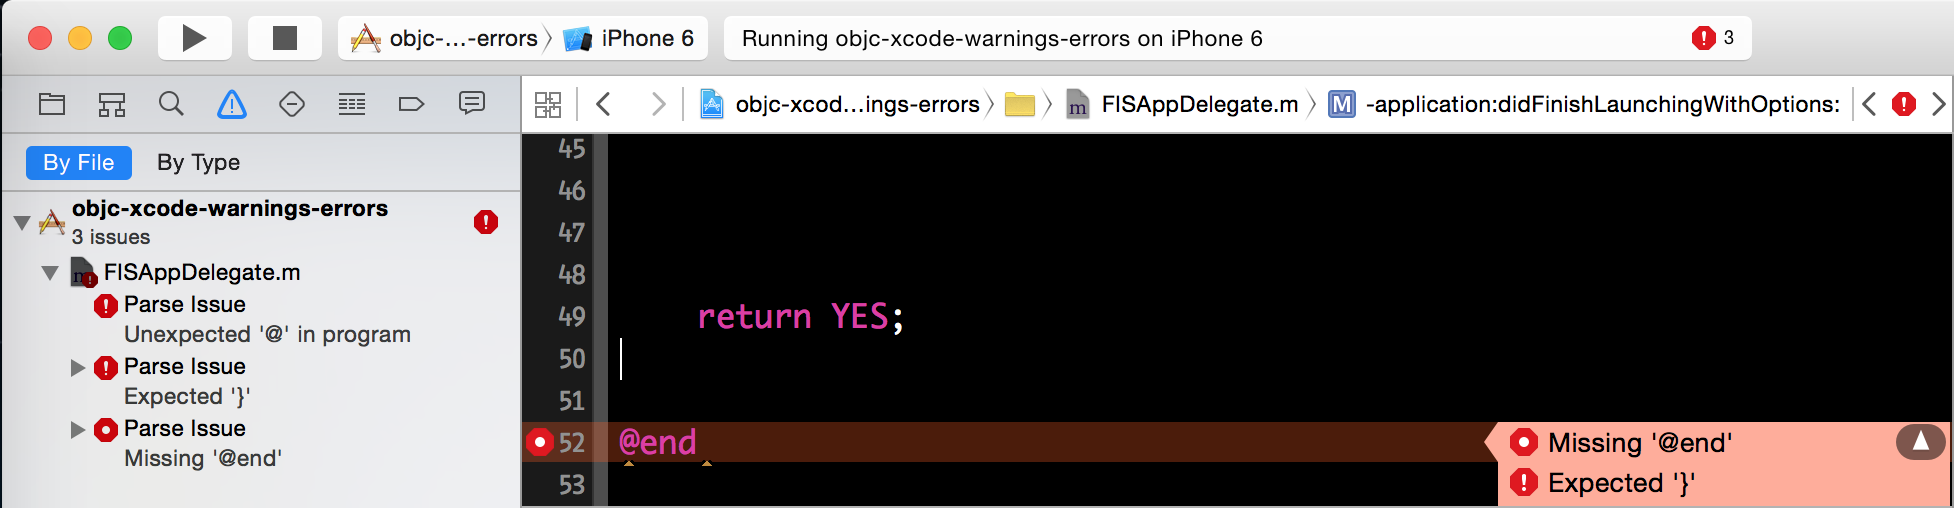Open the Find navigator magnifier icon
This screenshot has width=1954, height=508.
(x=171, y=104)
